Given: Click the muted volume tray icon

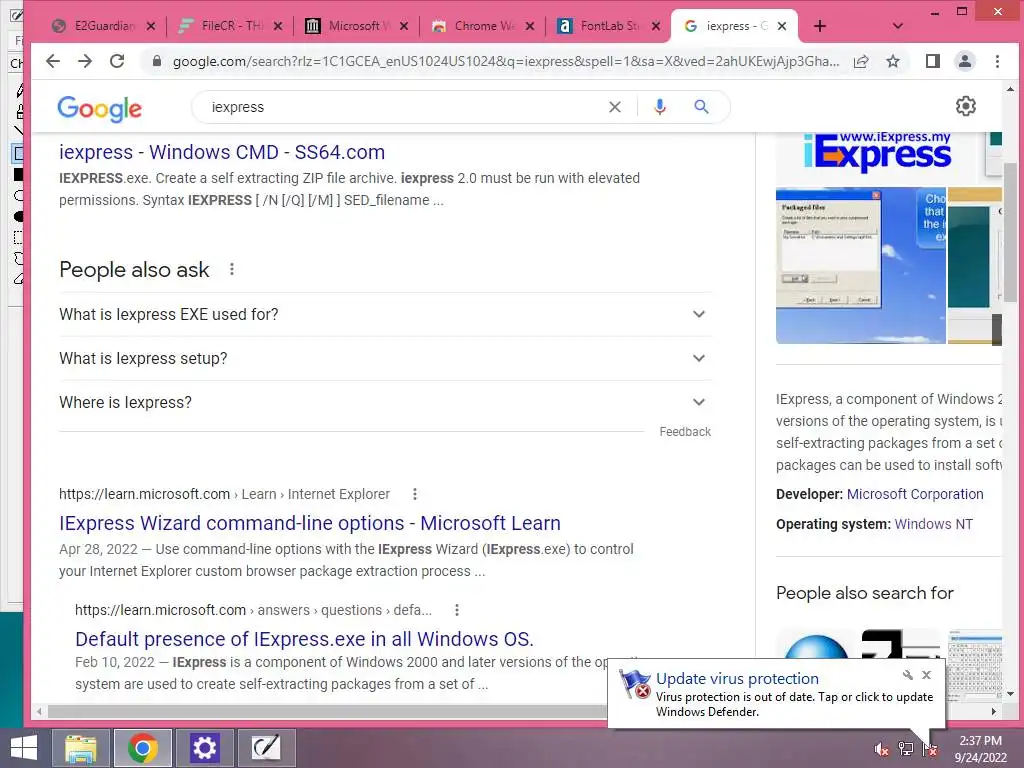Looking at the screenshot, I should 882,750.
